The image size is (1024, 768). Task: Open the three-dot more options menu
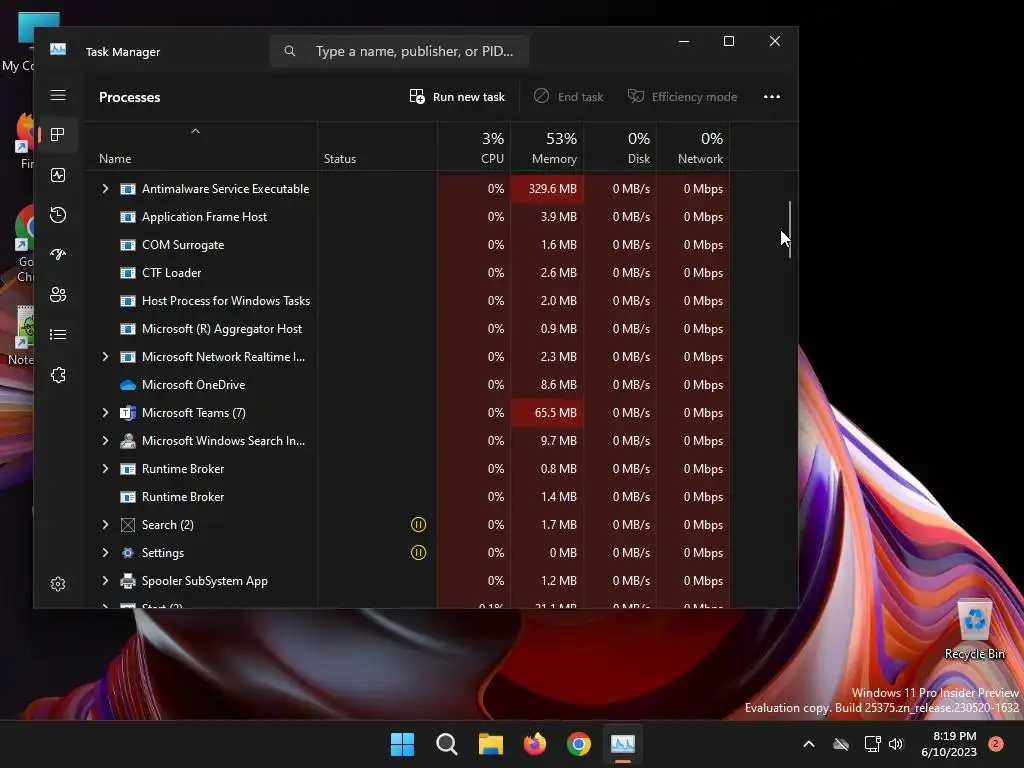click(x=772, y=97)
